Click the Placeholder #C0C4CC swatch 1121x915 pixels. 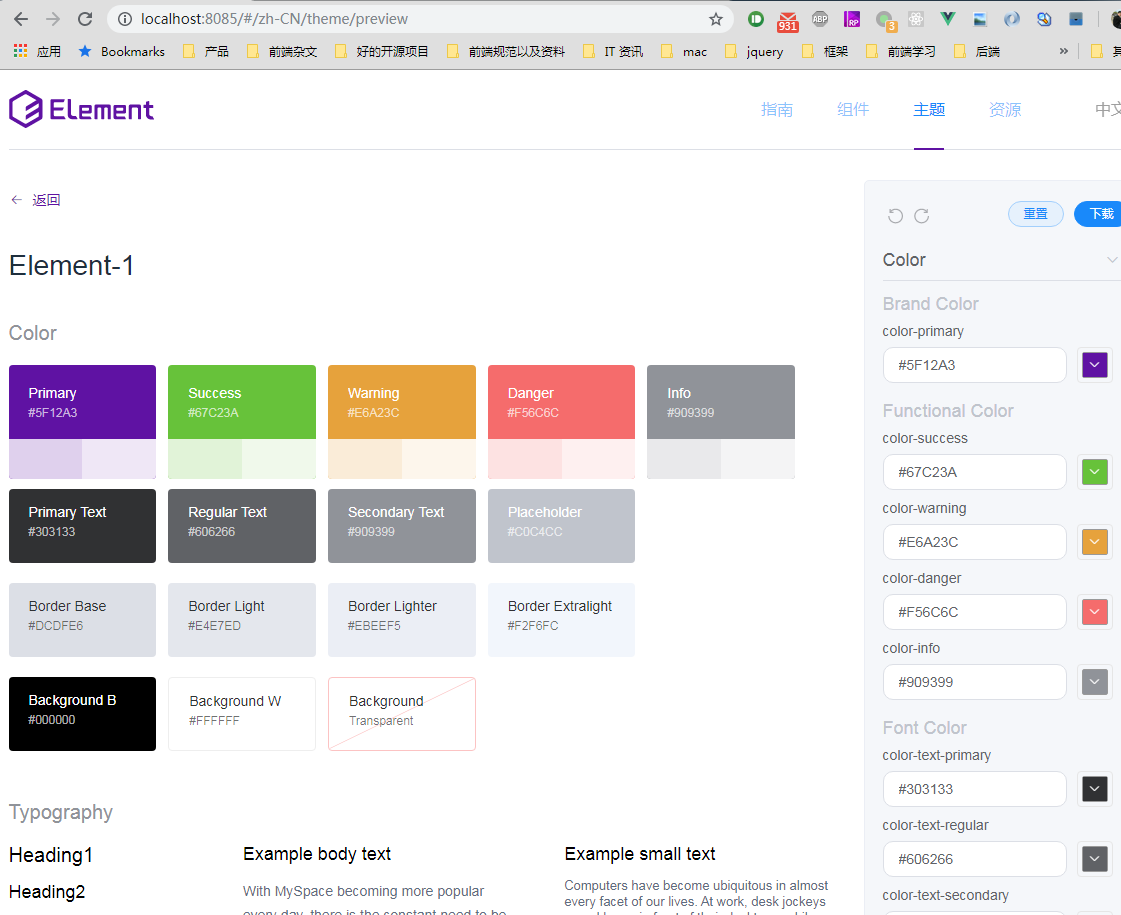click(x=561, y=525)
